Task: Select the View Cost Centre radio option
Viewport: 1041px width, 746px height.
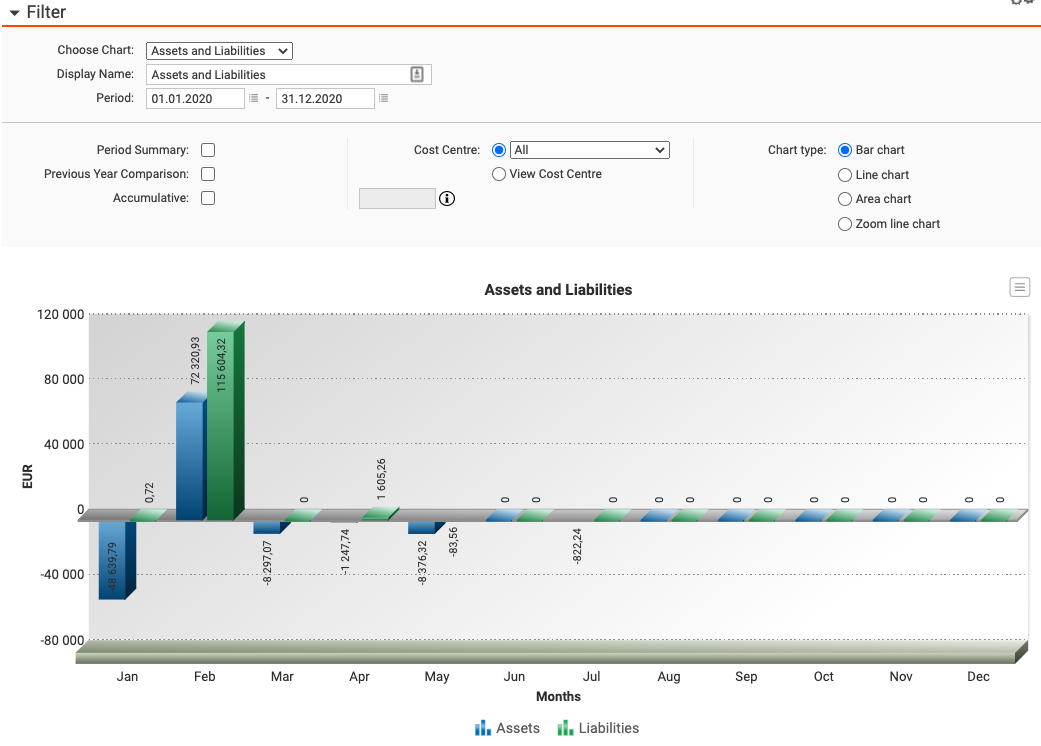Action: pyautogui.click(x=499, y=174)
